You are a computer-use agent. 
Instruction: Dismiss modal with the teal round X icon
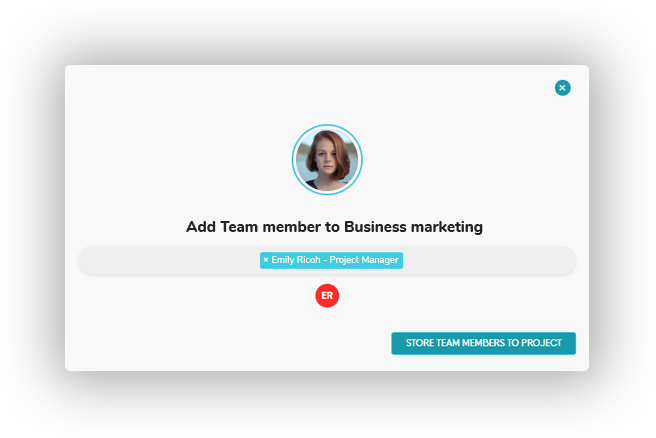pyautogui.click(x=562, y=88)
